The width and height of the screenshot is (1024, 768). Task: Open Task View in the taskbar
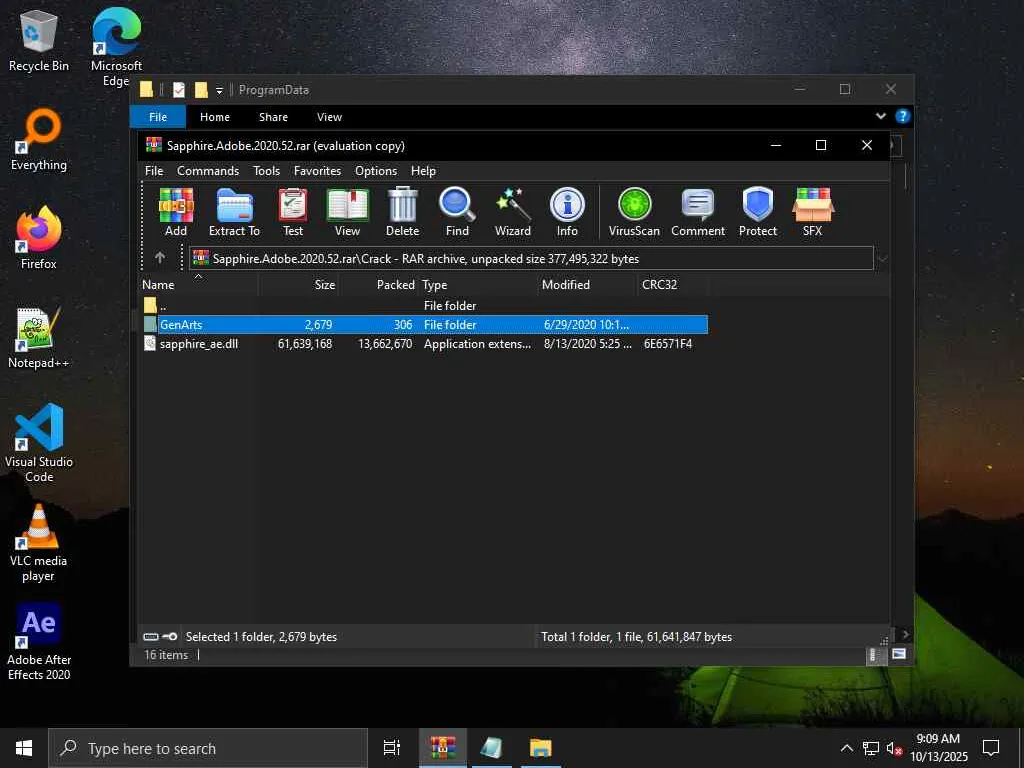(x=392, y=748)
